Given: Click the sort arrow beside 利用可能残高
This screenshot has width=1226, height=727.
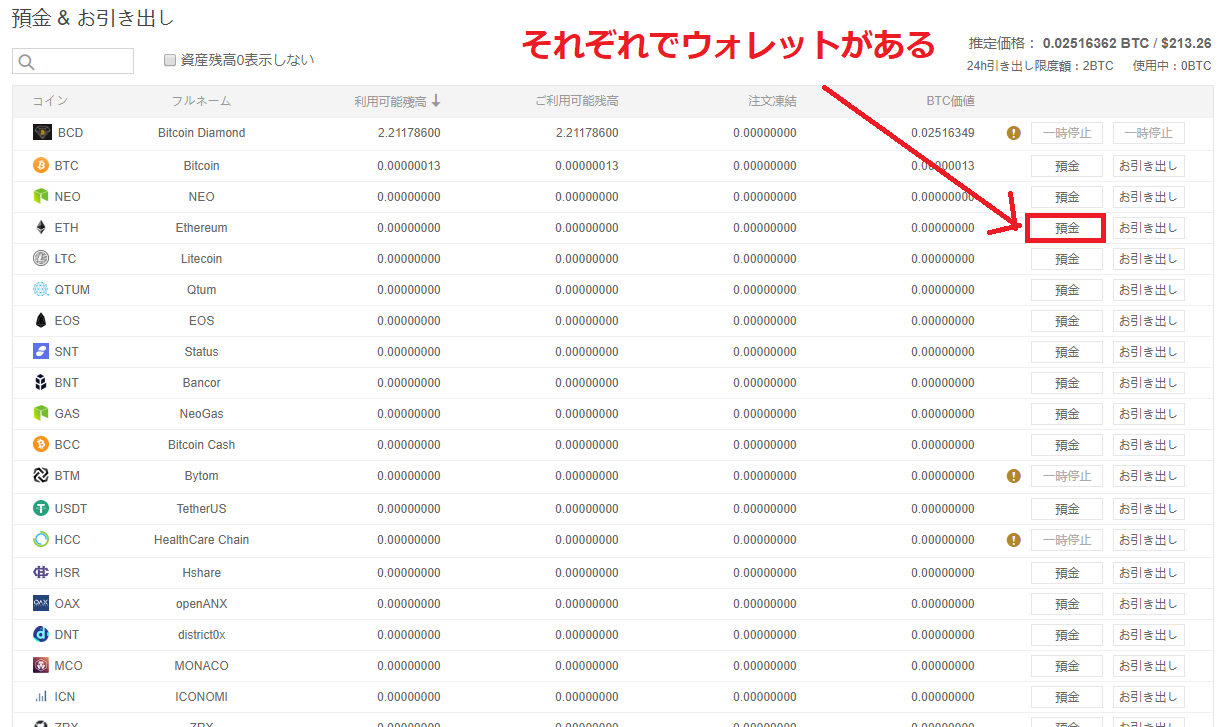Looking at the screenshot, I should click(x=436, y=101).
